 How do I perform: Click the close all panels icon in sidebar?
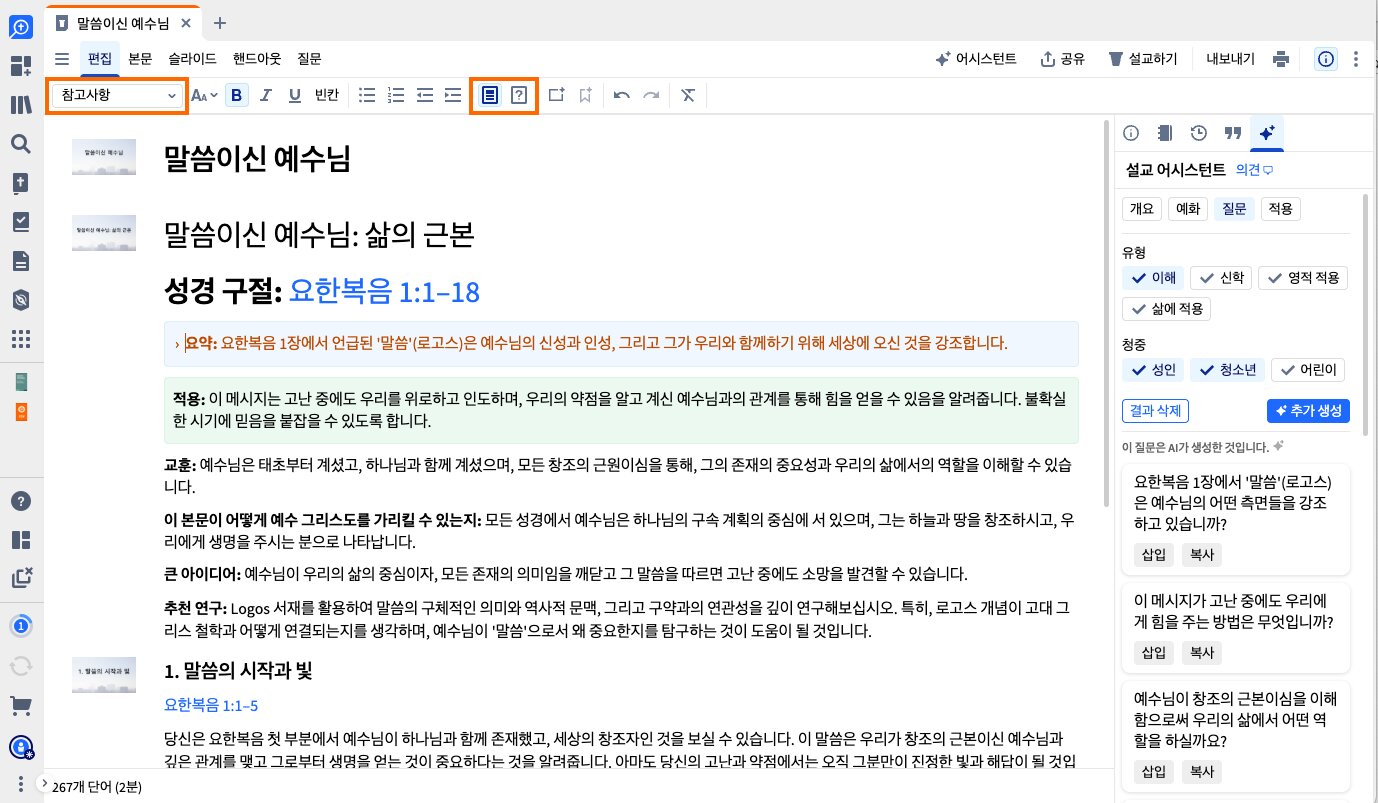[x=21, y=578]
